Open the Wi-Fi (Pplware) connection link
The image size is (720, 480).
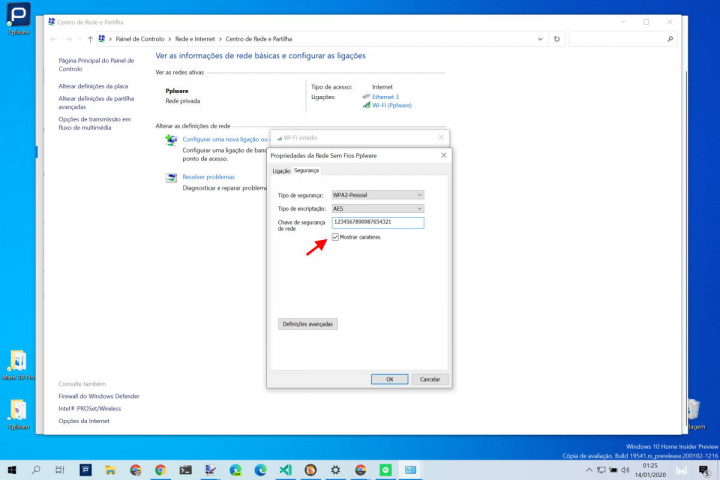click(392, 105)
